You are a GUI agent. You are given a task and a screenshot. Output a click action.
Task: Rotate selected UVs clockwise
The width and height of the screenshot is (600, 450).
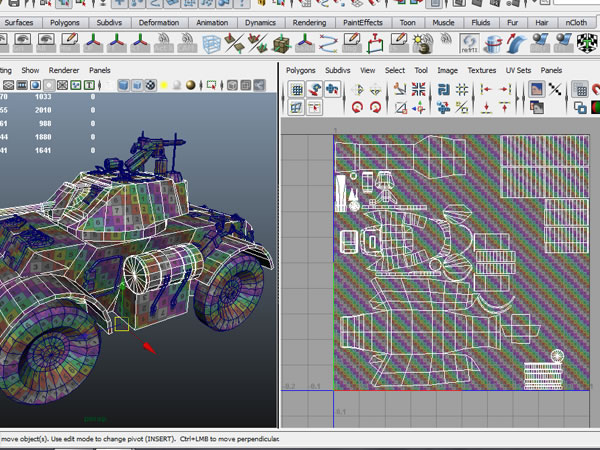[376, 108]
